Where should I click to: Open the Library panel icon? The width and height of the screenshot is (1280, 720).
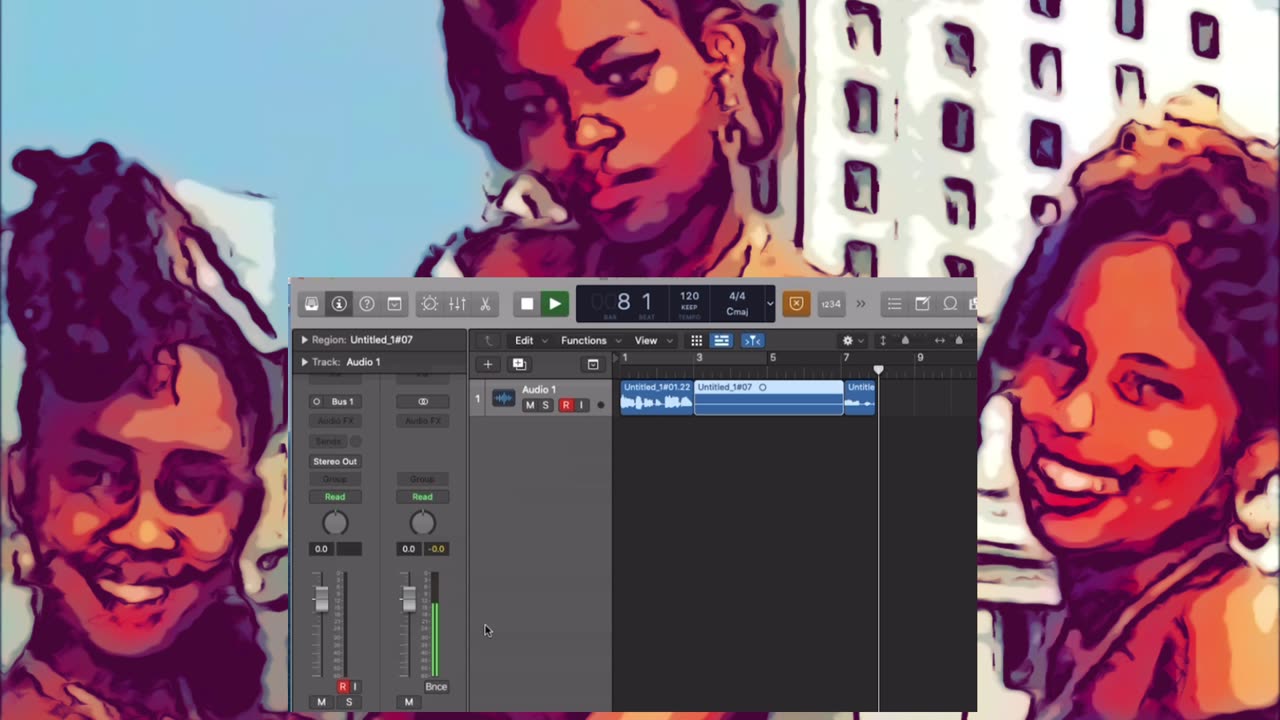tap(312, 304)
